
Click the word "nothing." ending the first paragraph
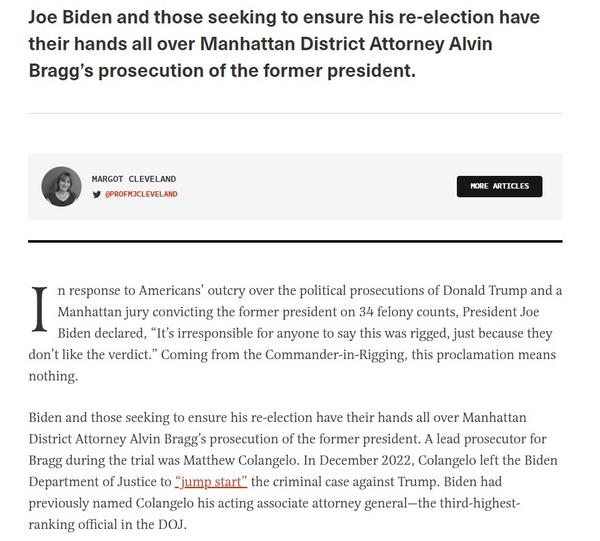click(53, 376)
